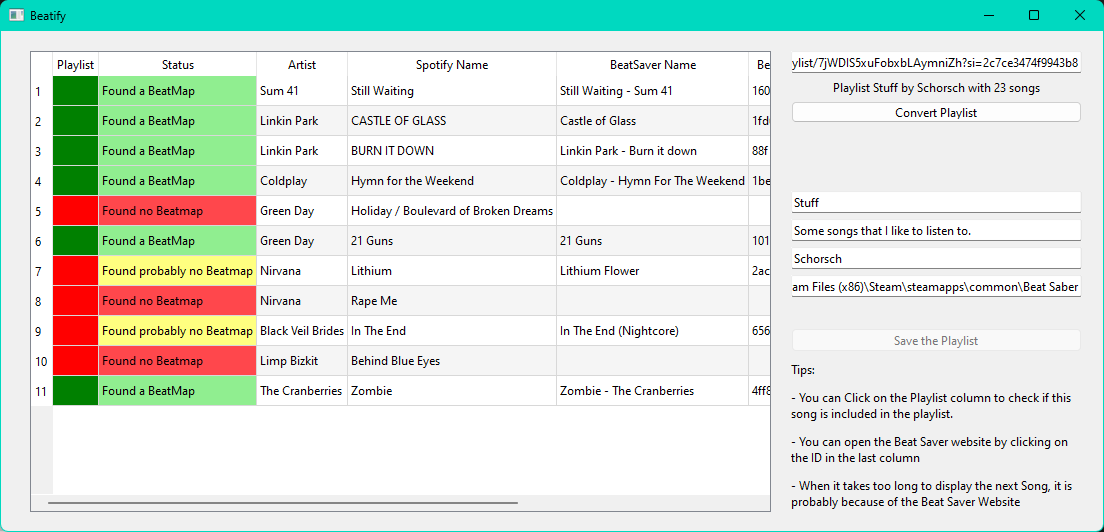
Task: Click the Save the Playlist button
Action: (936, 341)
